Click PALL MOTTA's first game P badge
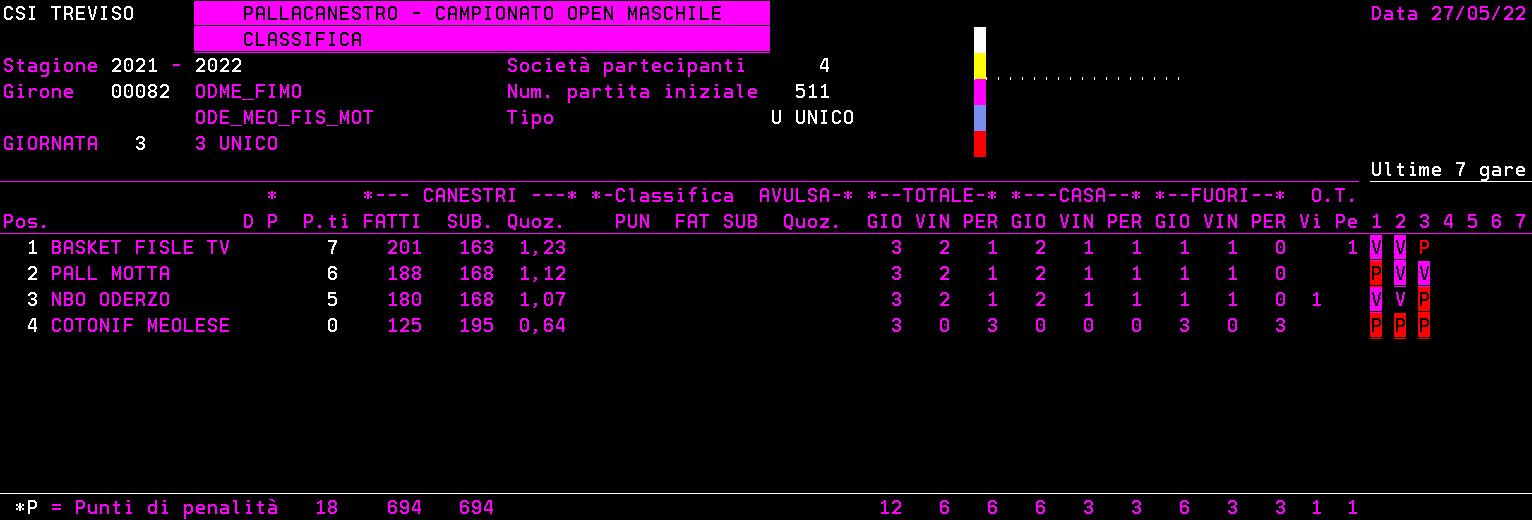 1376,274
